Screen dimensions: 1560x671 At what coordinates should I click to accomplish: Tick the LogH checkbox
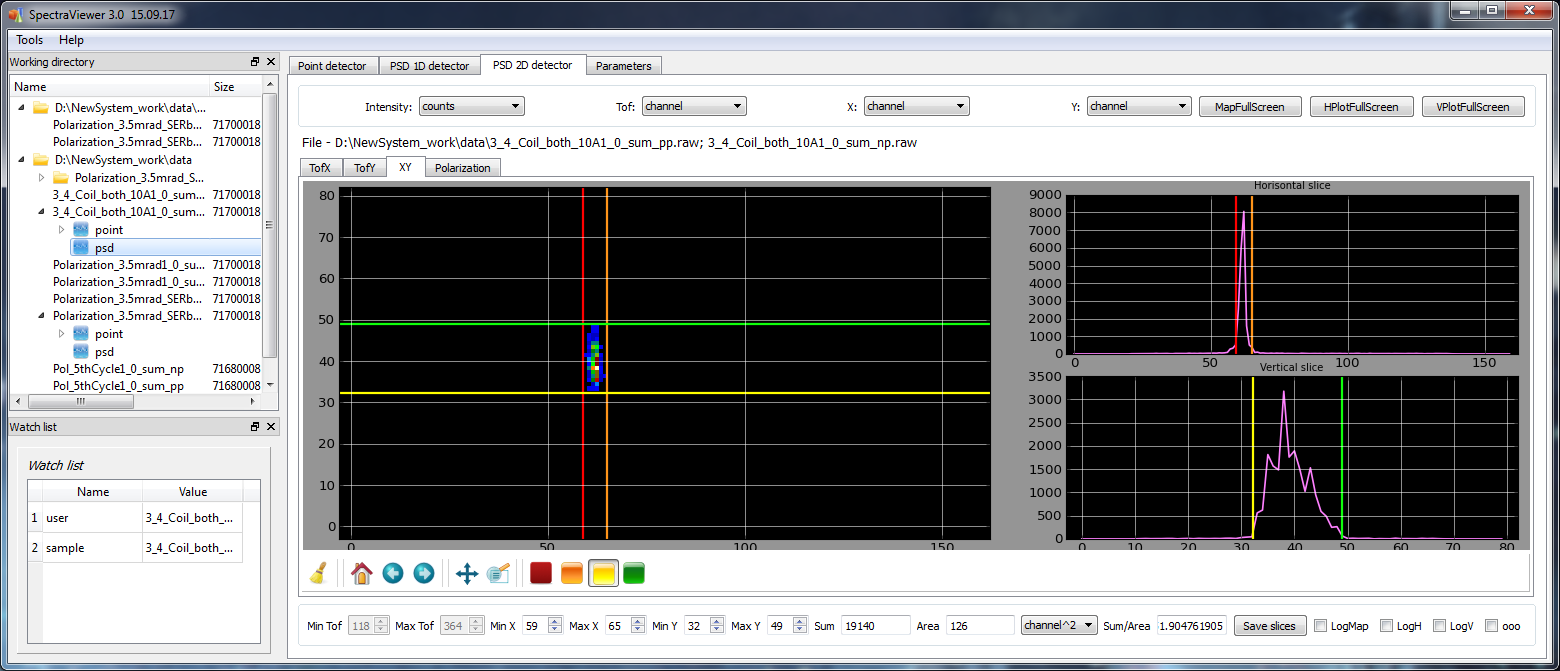[1386, 626]
